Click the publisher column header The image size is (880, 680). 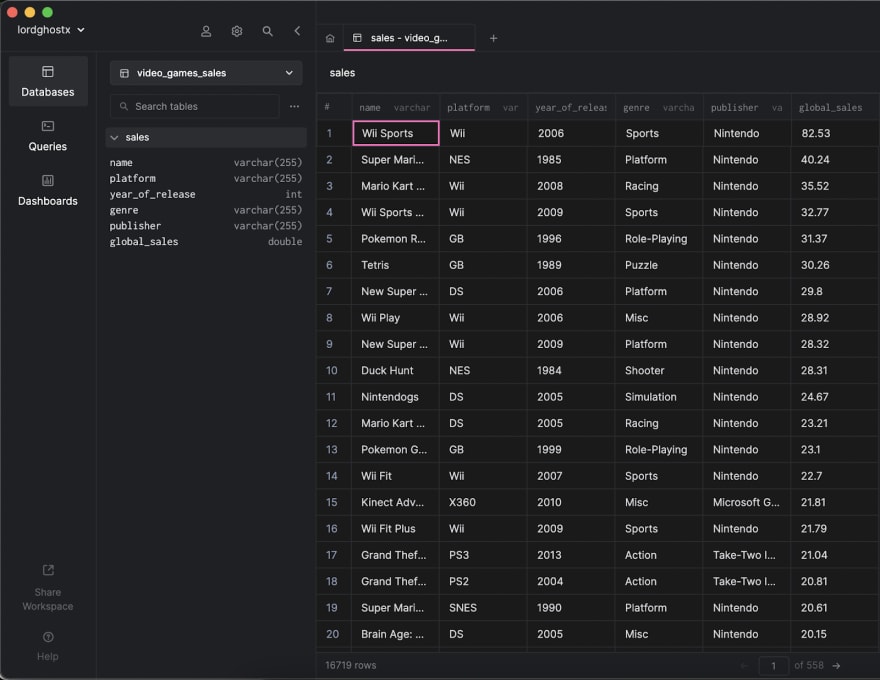[x=747, y=107]
